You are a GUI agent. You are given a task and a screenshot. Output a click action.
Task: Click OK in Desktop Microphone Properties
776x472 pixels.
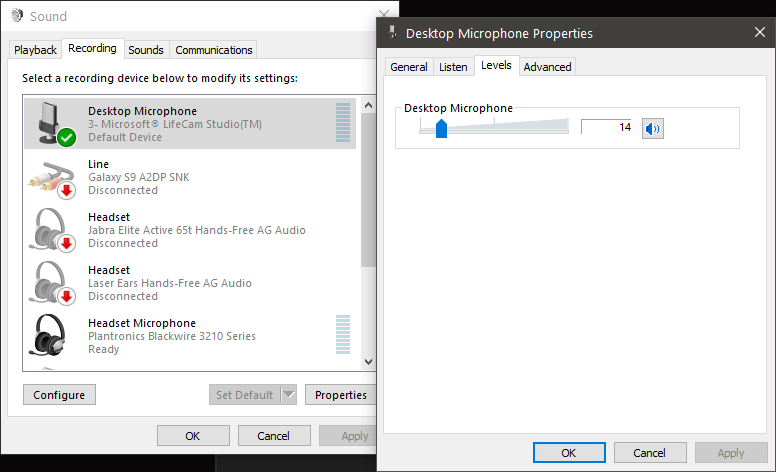(569, 453)
